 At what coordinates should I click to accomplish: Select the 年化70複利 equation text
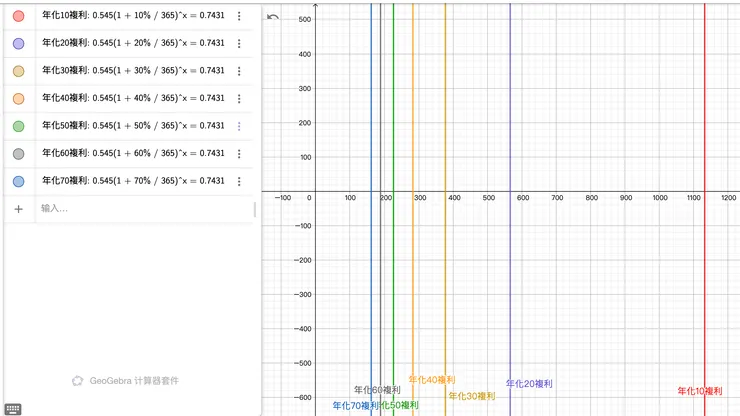pos(133,181)
